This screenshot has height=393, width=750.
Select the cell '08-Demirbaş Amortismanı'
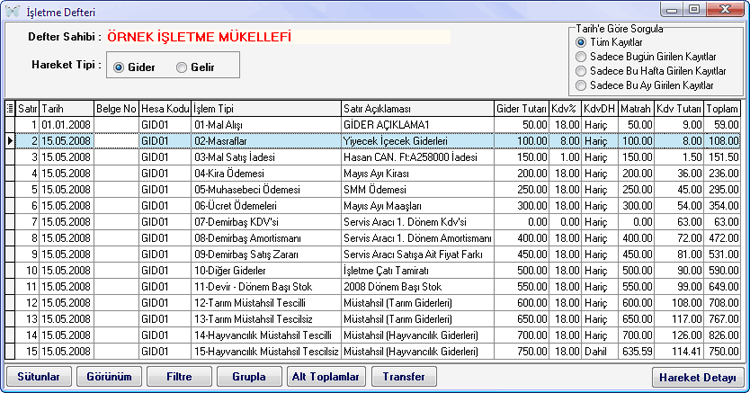266,238
